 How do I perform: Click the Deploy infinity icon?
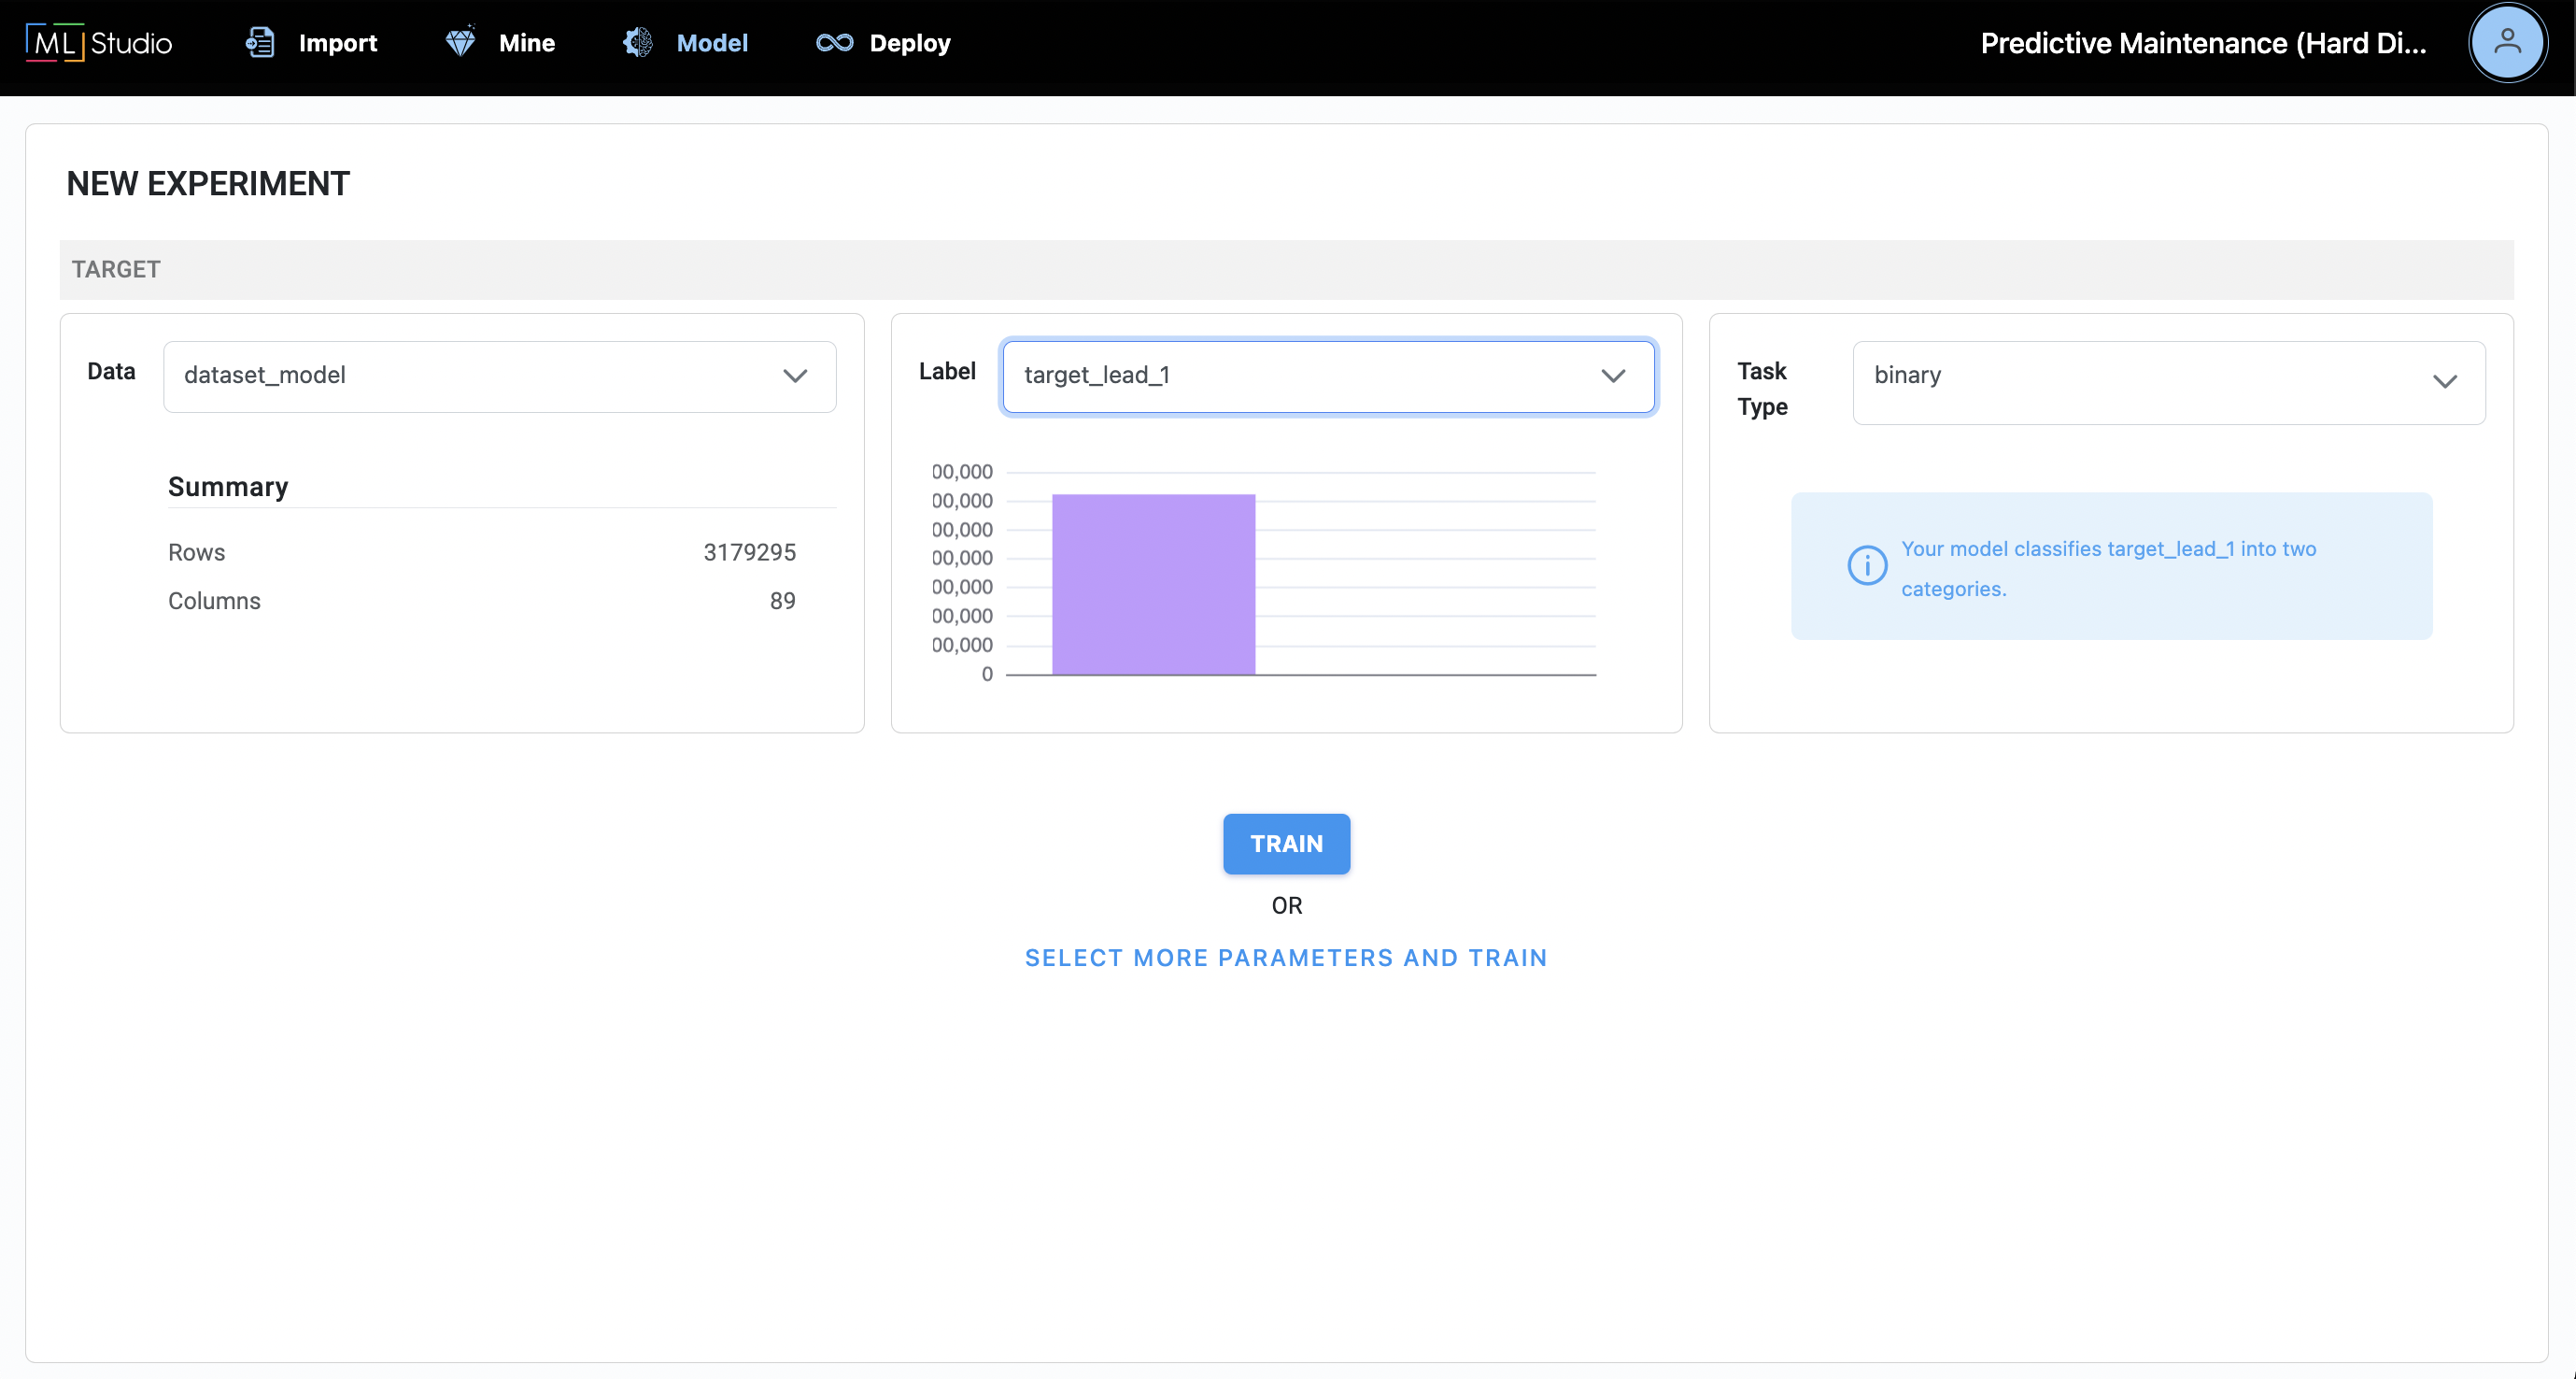(x=834, y=43)
